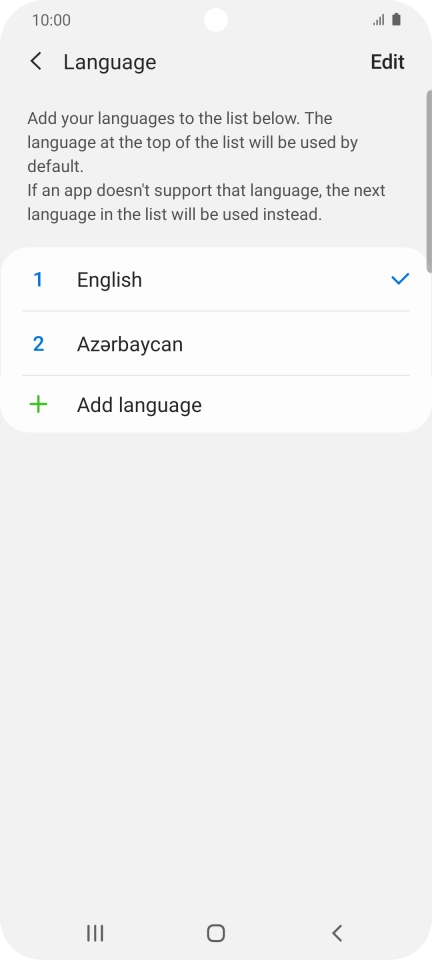Tap the Home navigation button
The image size is (432, 960).
(x=215, y=933)
